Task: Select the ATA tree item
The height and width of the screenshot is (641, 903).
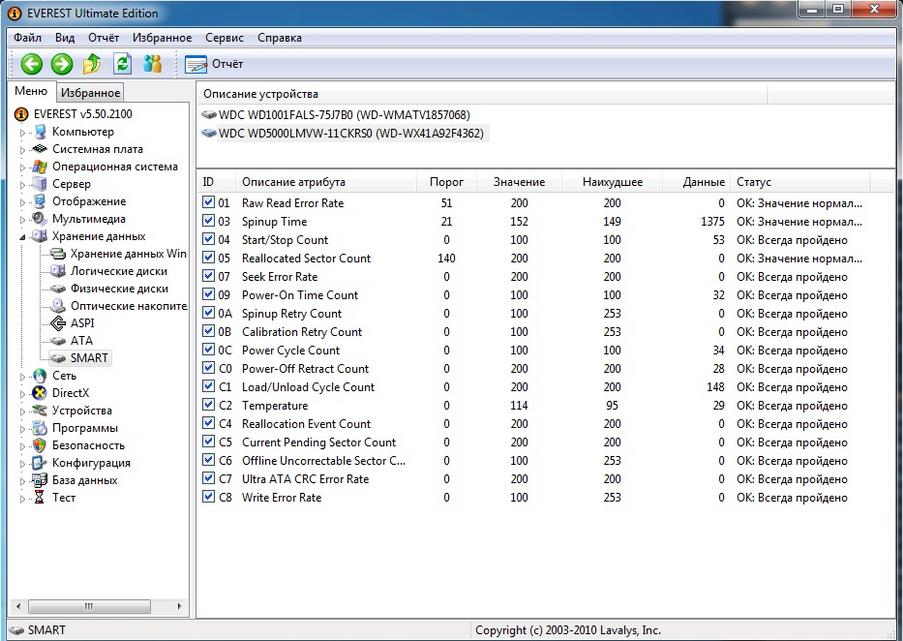Action: pyautogui.click(x=72, y=340)
